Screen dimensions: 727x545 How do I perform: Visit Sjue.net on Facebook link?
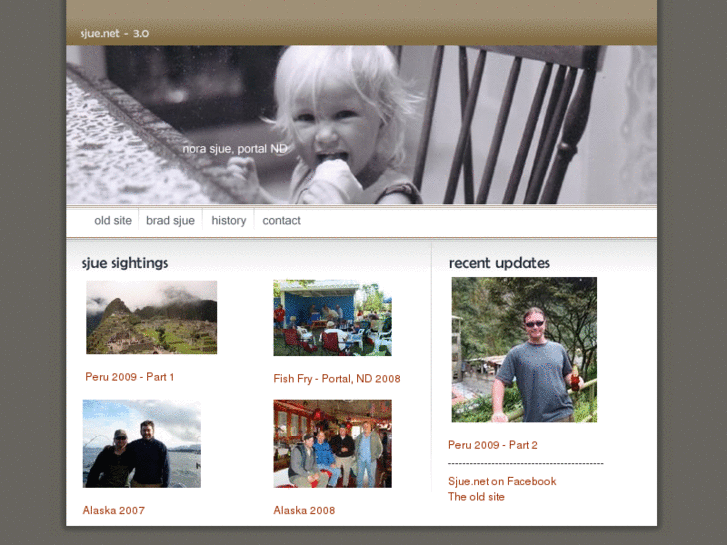pos(502,481)
